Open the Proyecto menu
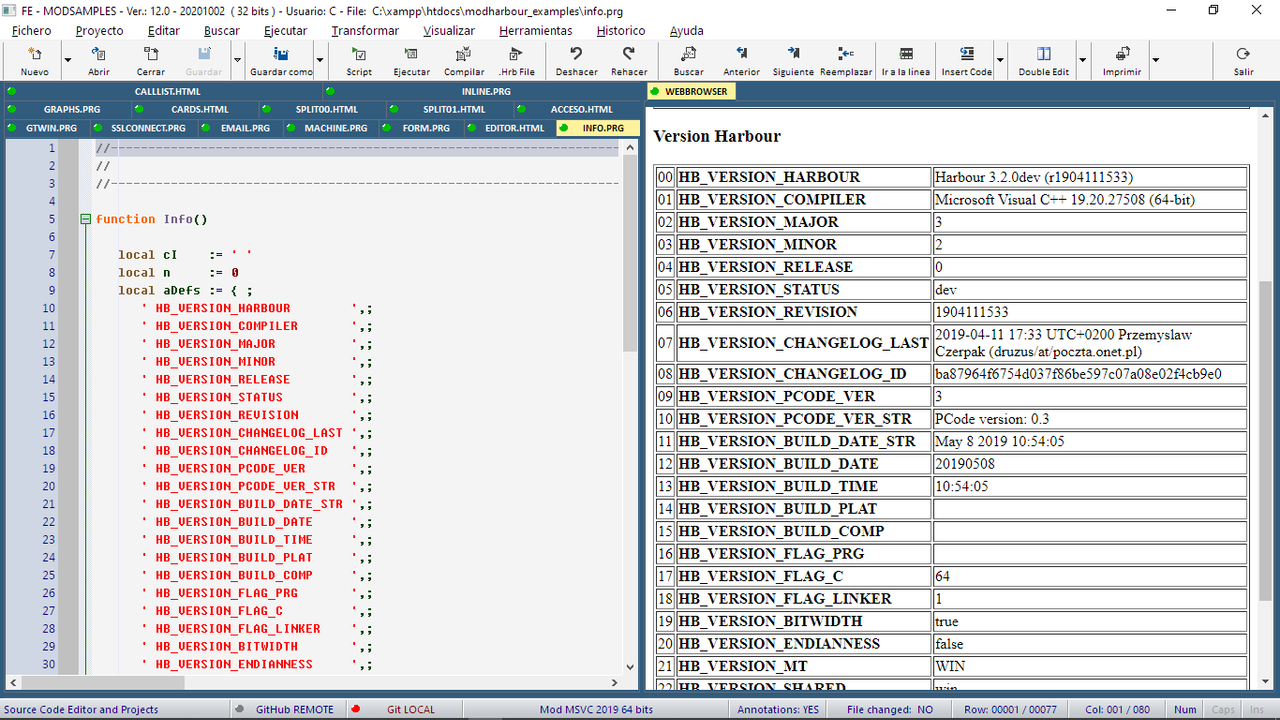The image size is (1280, 720). tap(100, 31)
